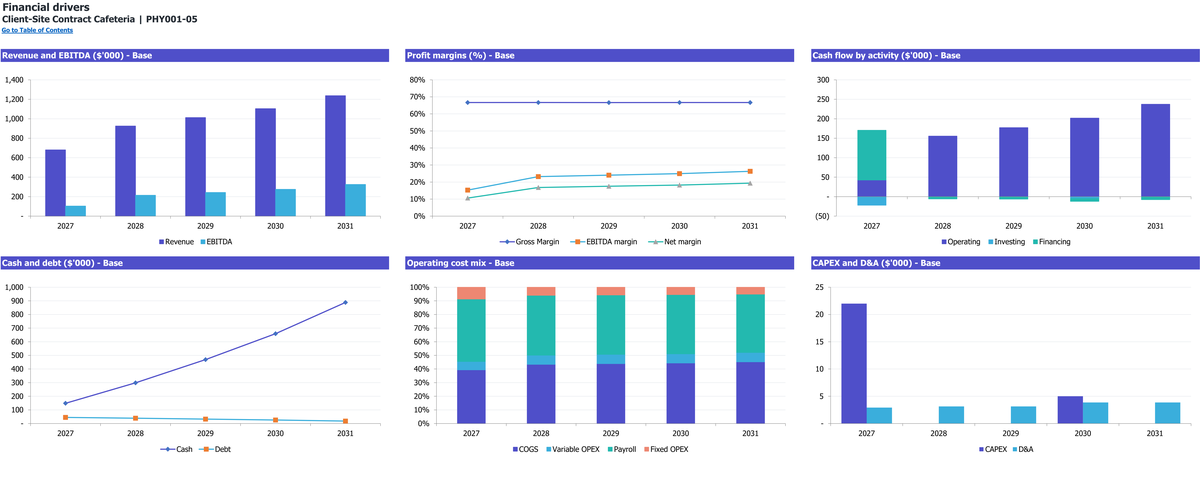1200x503 pixels.
Task: Select the 80% axis label in Profit margins
Action: click(x=418, y=80)
